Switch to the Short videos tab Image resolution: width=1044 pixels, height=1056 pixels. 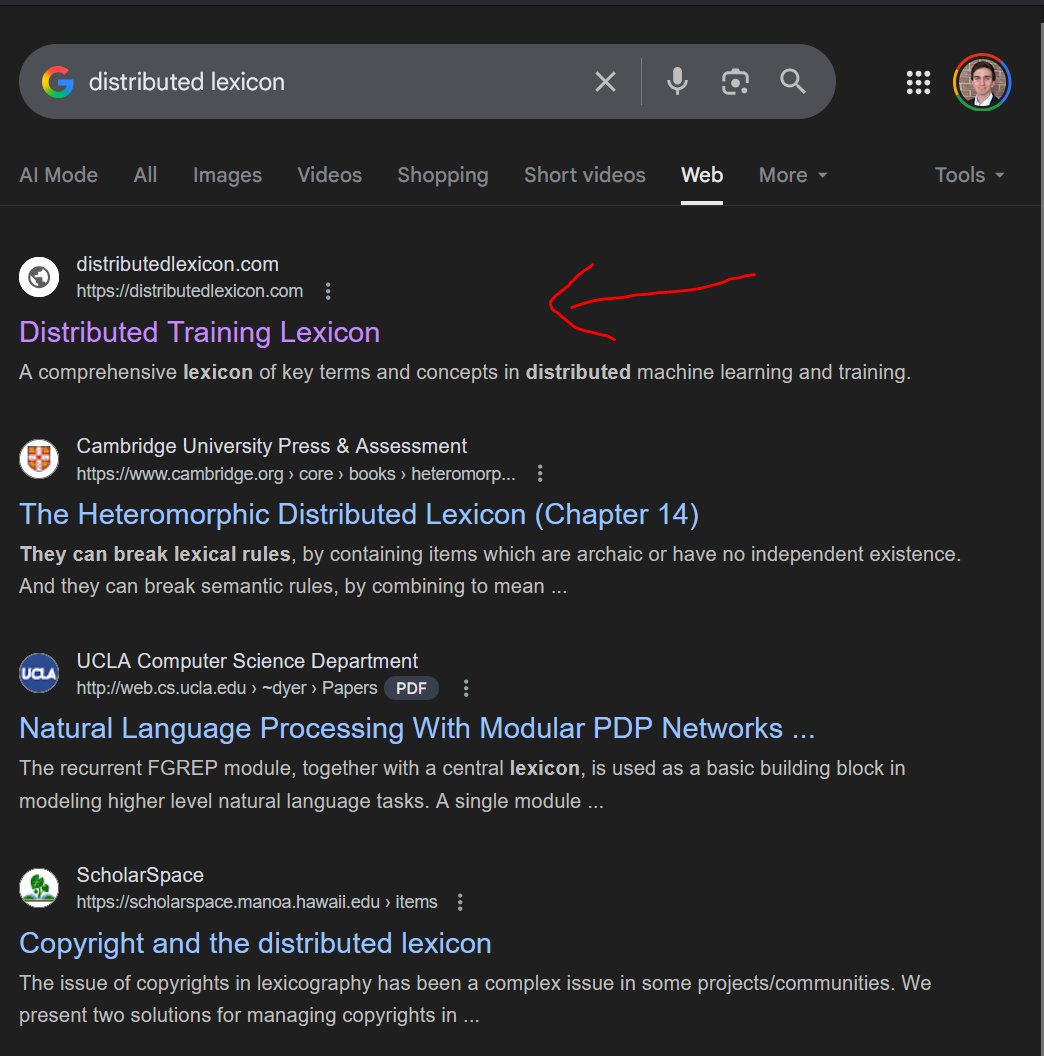pos(585,175)
